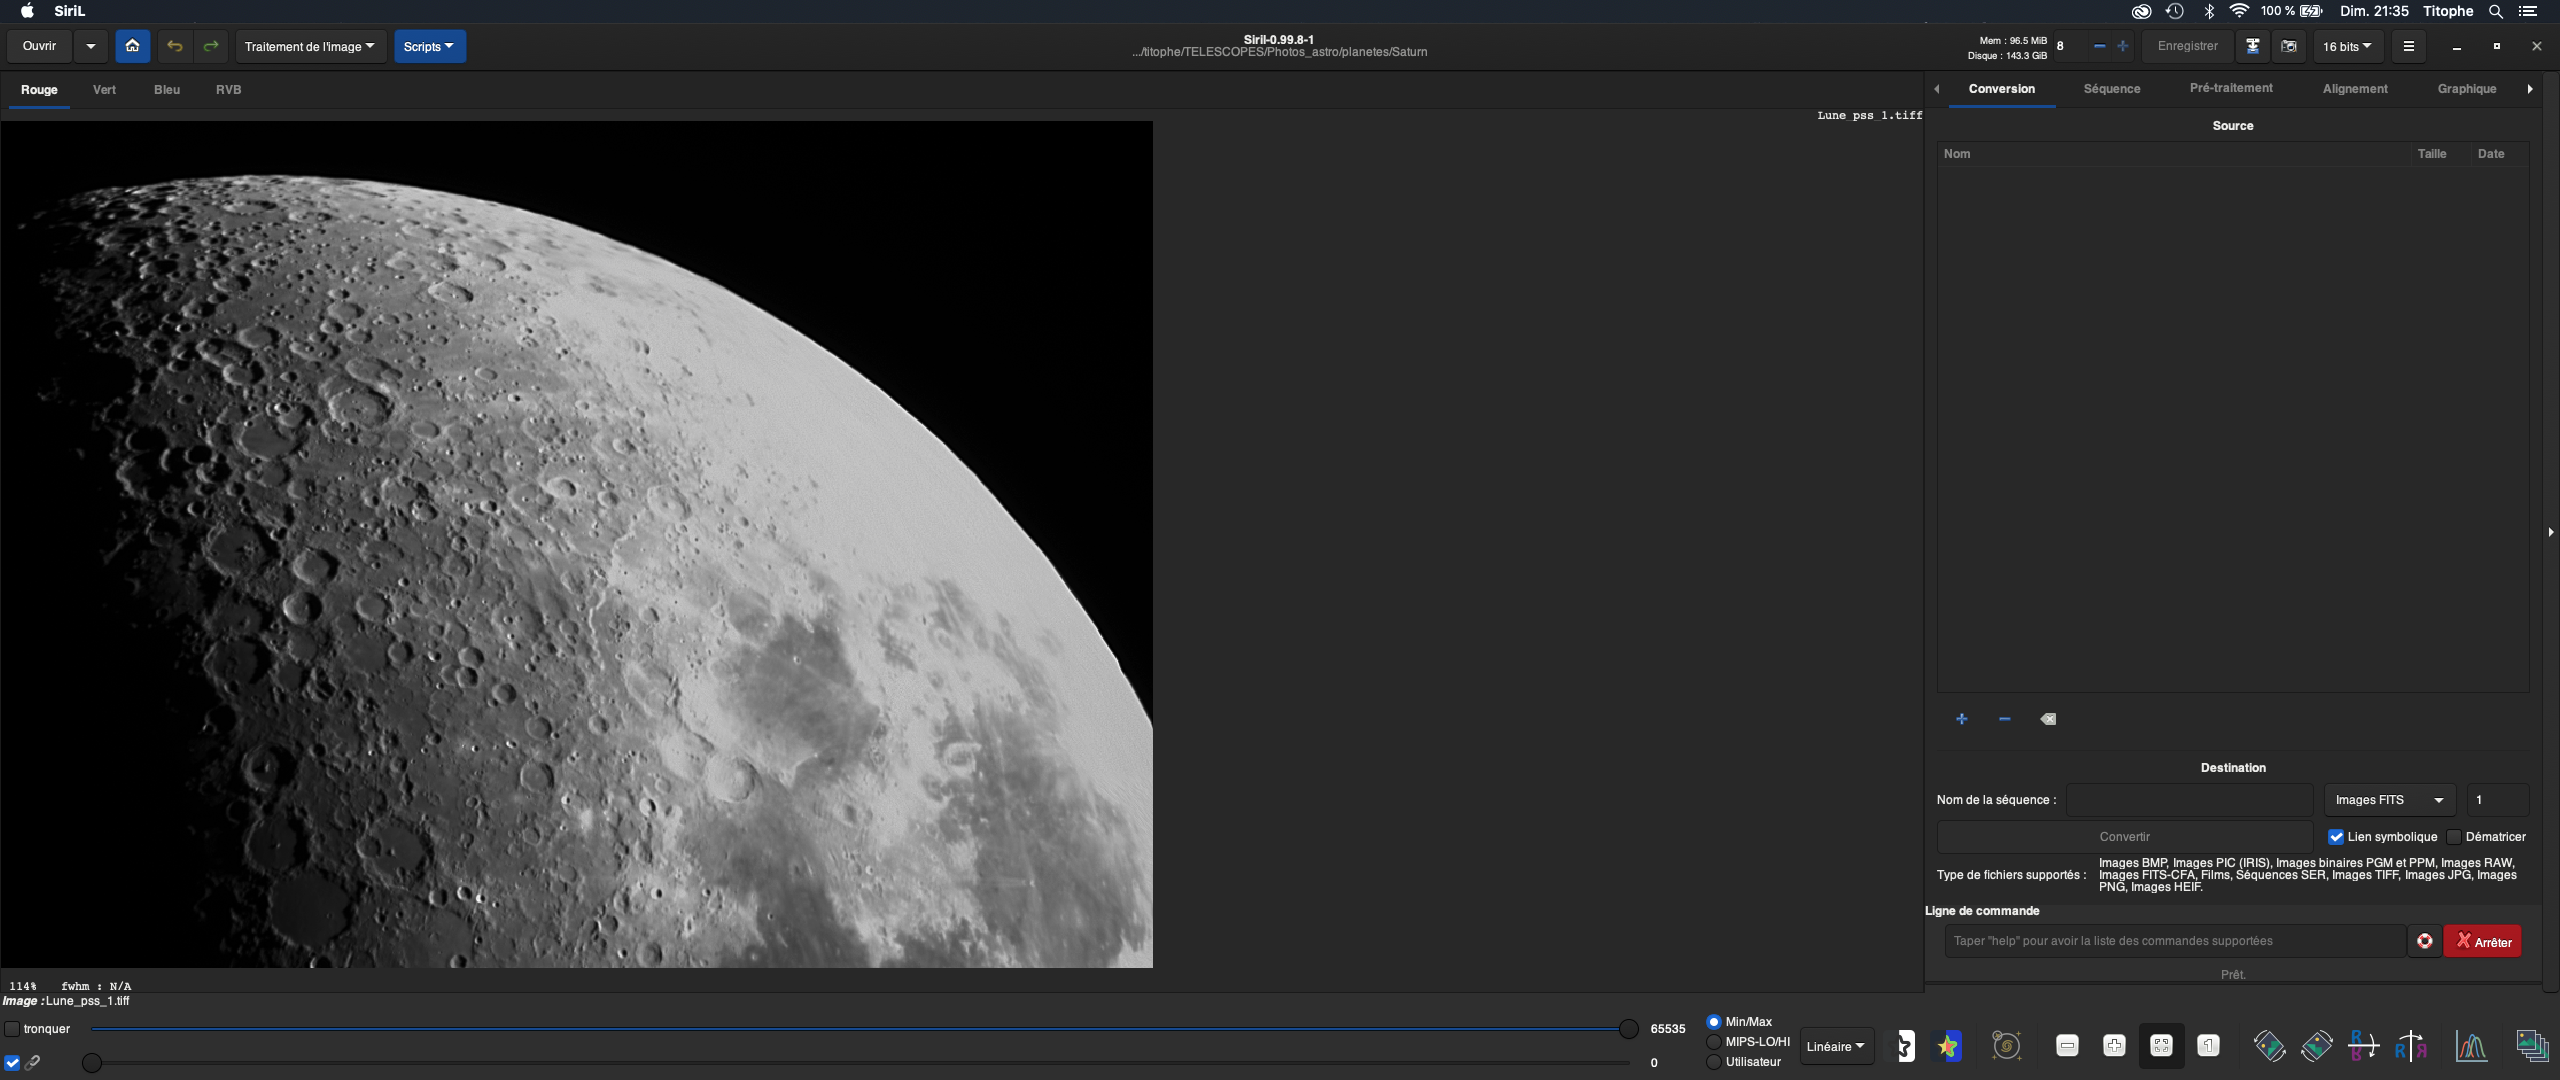Click the undo arrow icon
This screenshot has height=1080, width=2560.
click(x=175, y=46)
